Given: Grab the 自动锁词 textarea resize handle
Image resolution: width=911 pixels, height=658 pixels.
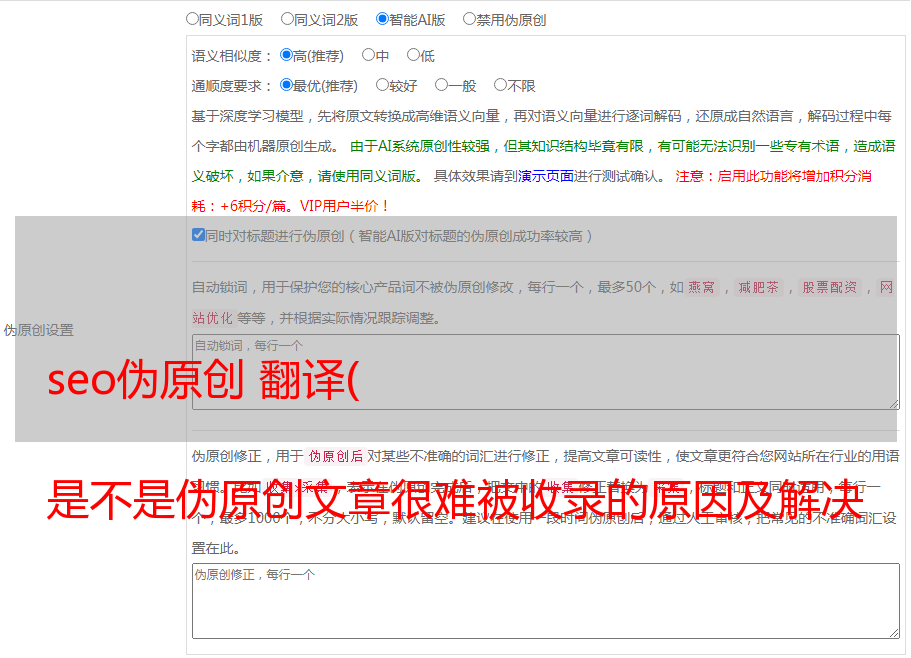Looking at the screenshot, I should (x=894, y=404).
